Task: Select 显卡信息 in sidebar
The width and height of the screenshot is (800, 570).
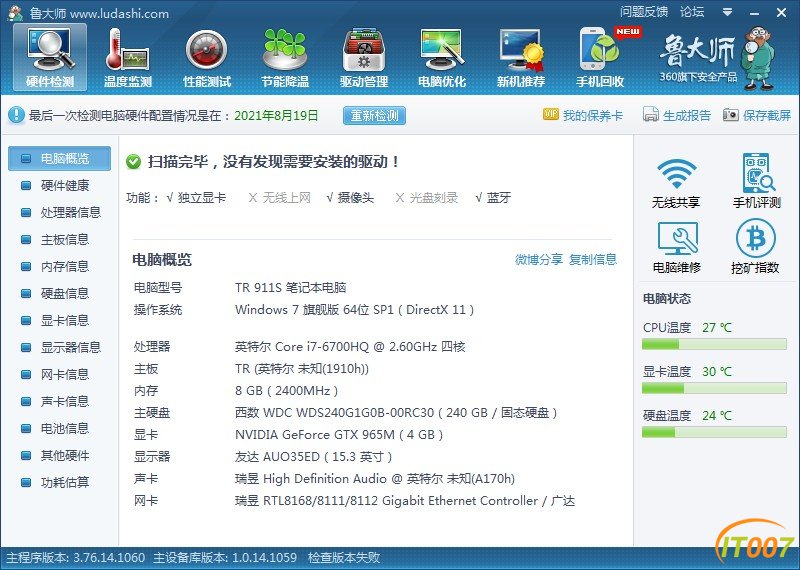Action: 59,321
